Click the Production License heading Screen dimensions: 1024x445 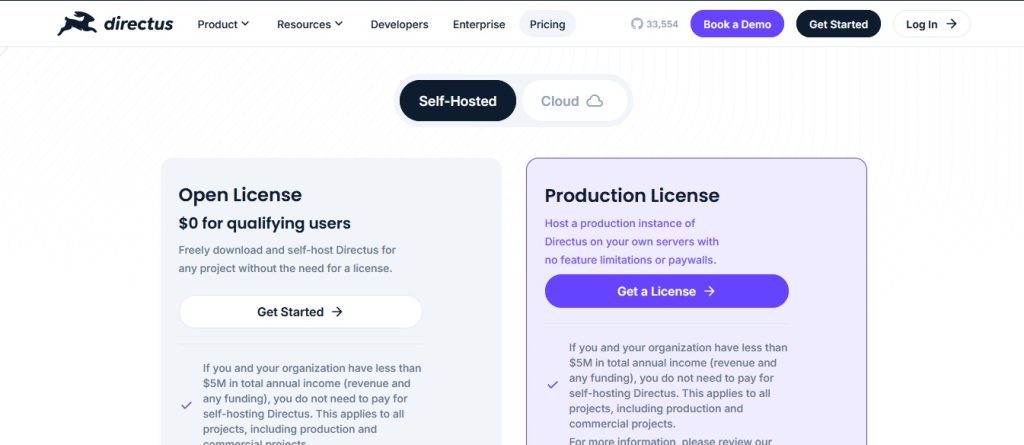(632, 195)
